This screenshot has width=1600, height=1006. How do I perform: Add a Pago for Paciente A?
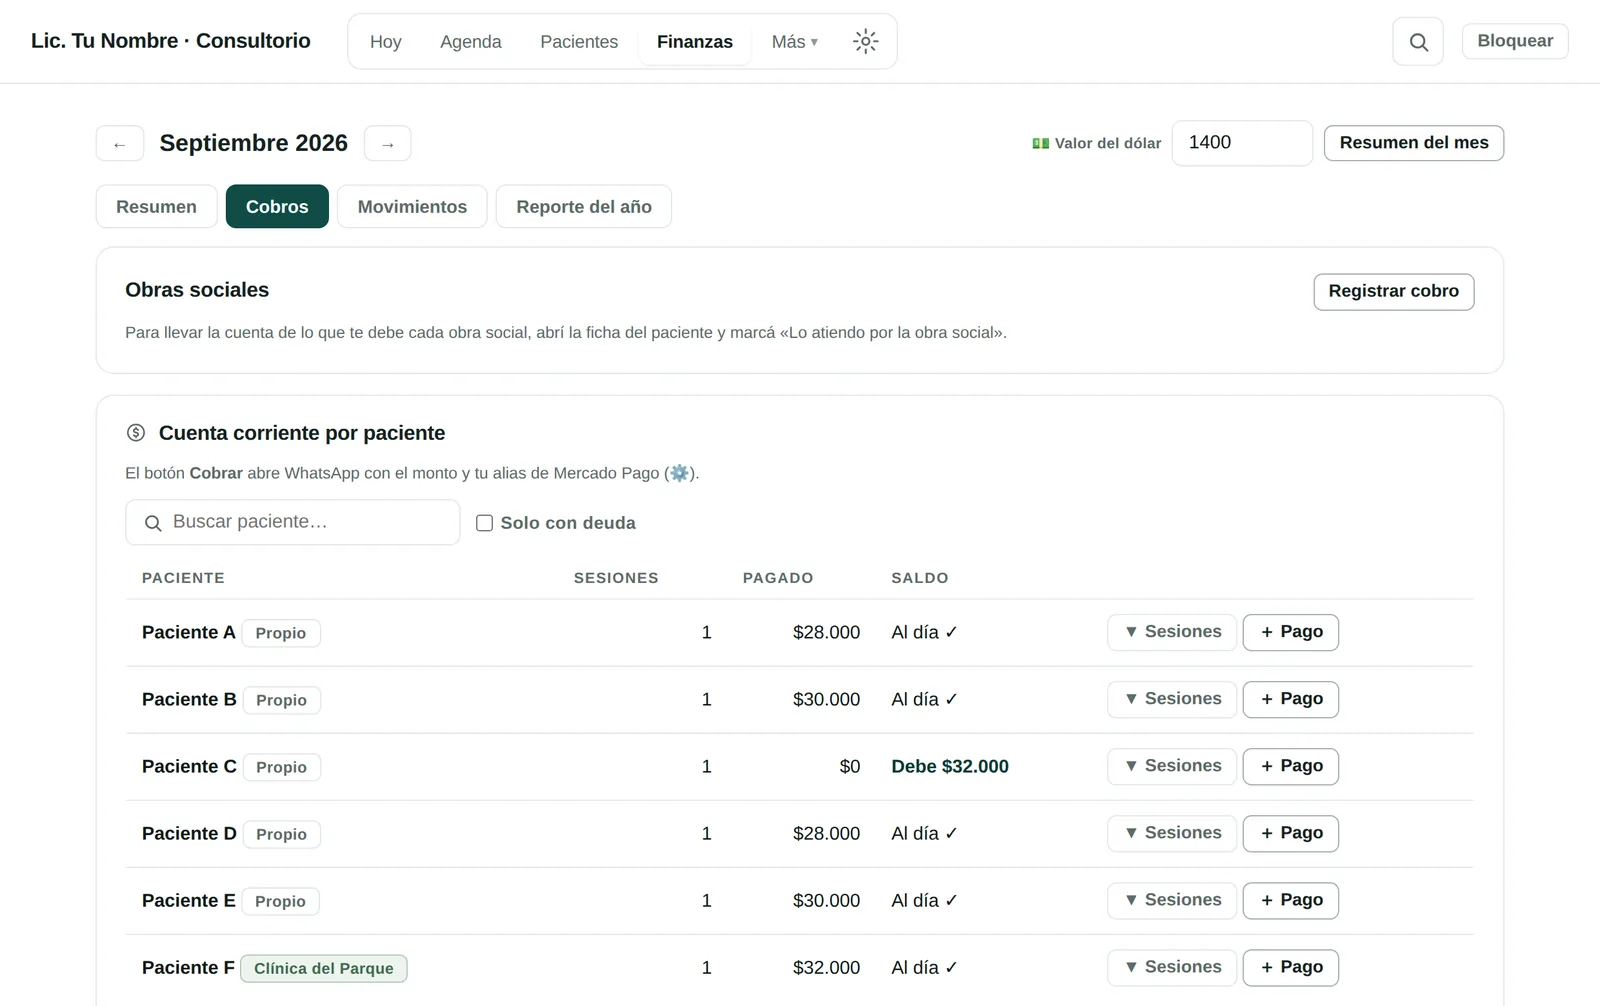point(1291,632)
